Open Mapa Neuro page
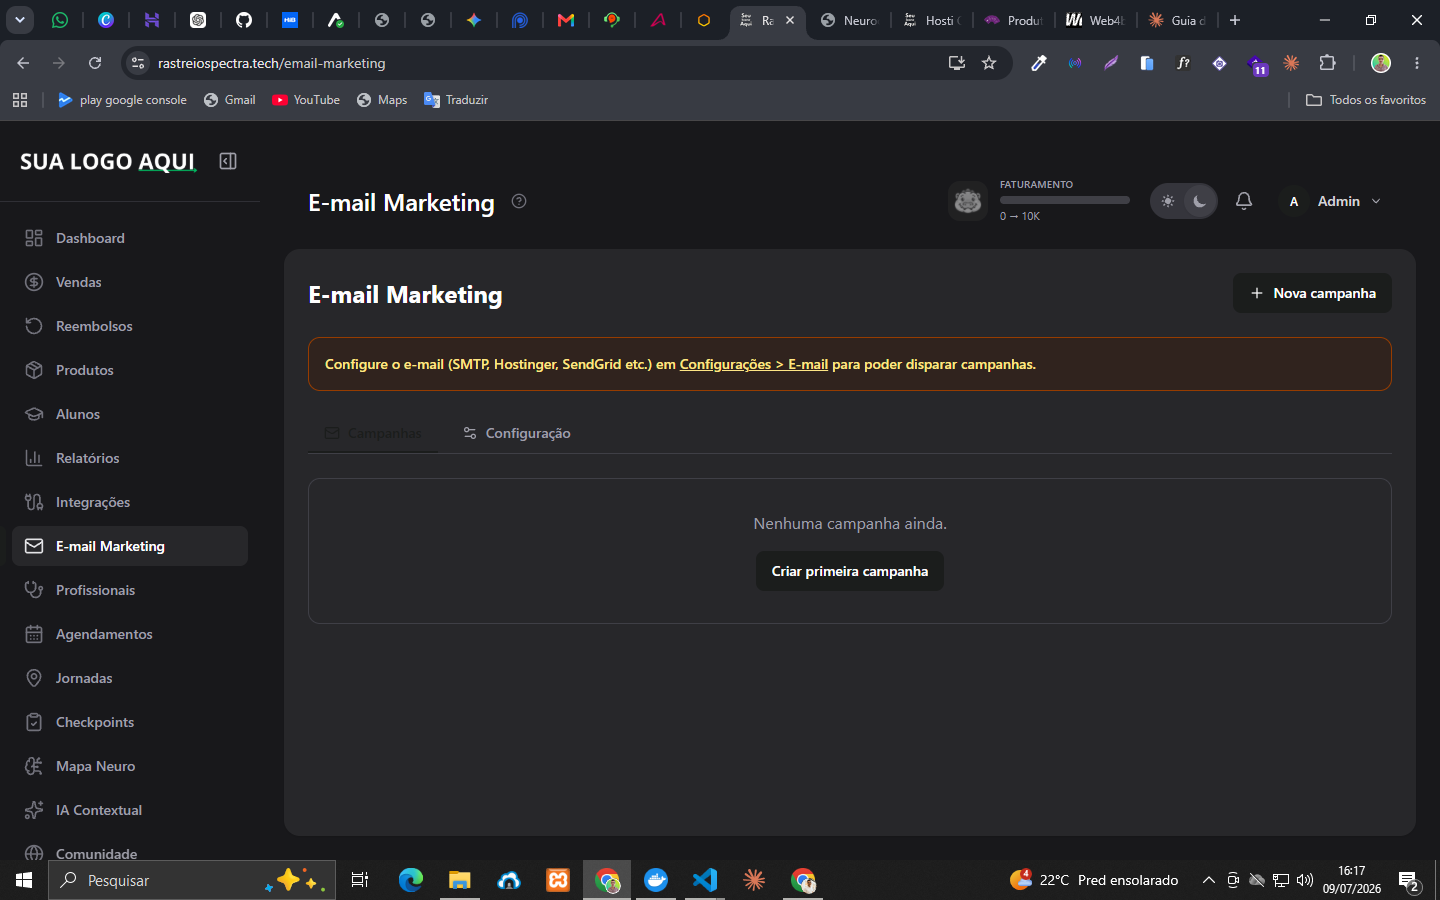This screenshot has height=900, width=1440. 130,766
